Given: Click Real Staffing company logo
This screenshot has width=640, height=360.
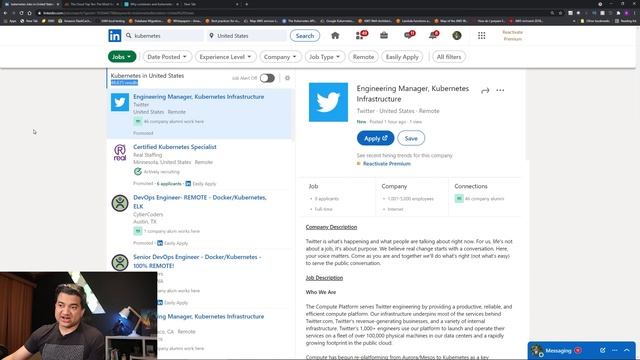Looking at the screenshot, I should point(120,152).
